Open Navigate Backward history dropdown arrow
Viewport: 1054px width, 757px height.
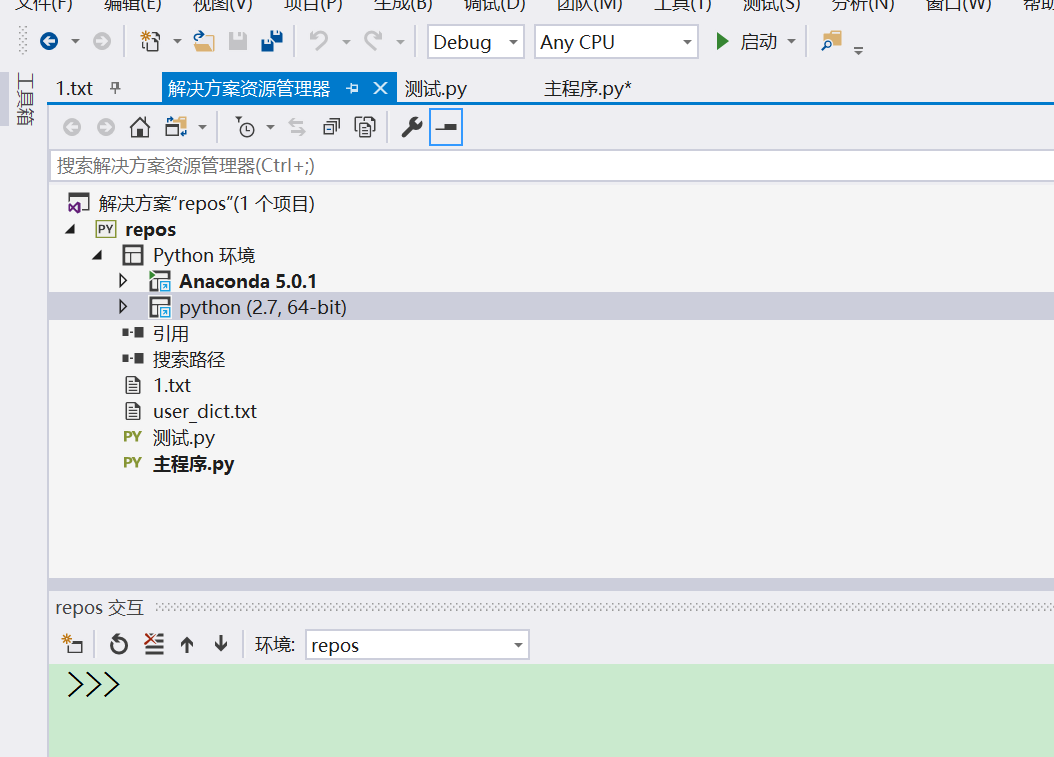point(75,42)
